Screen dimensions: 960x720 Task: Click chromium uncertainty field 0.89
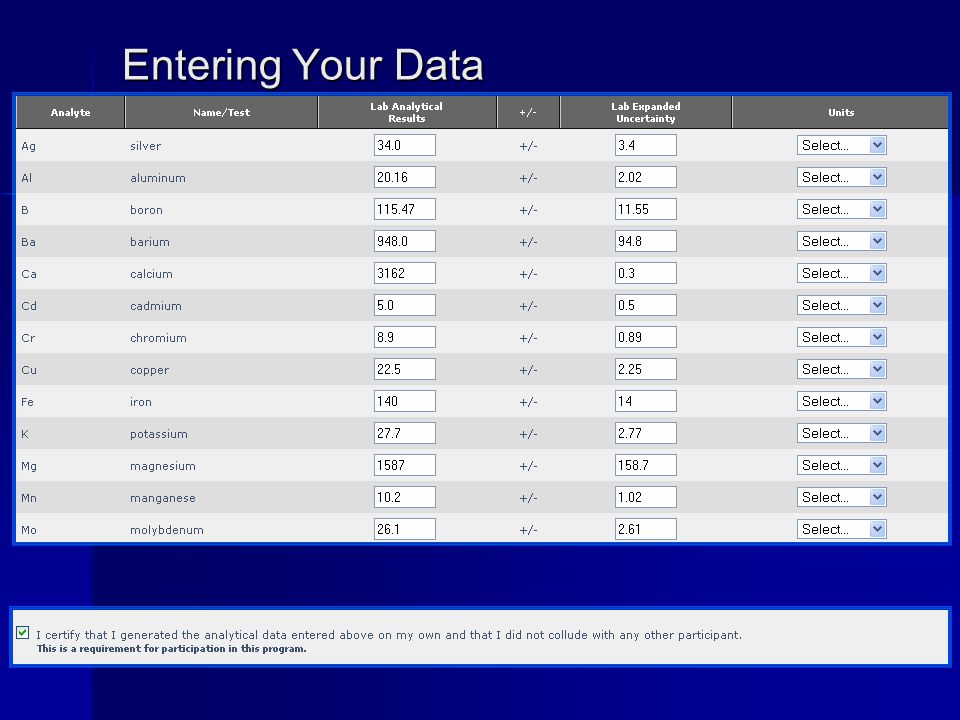click(646, 337)
